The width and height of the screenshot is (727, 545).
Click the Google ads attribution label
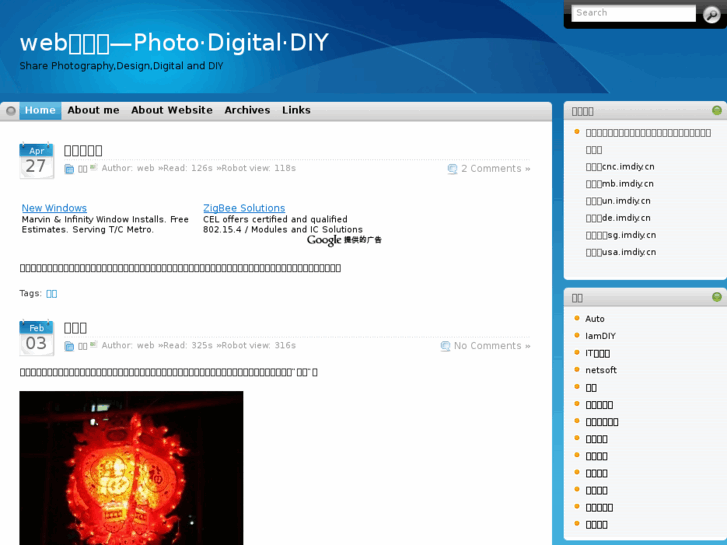point(344,240)
